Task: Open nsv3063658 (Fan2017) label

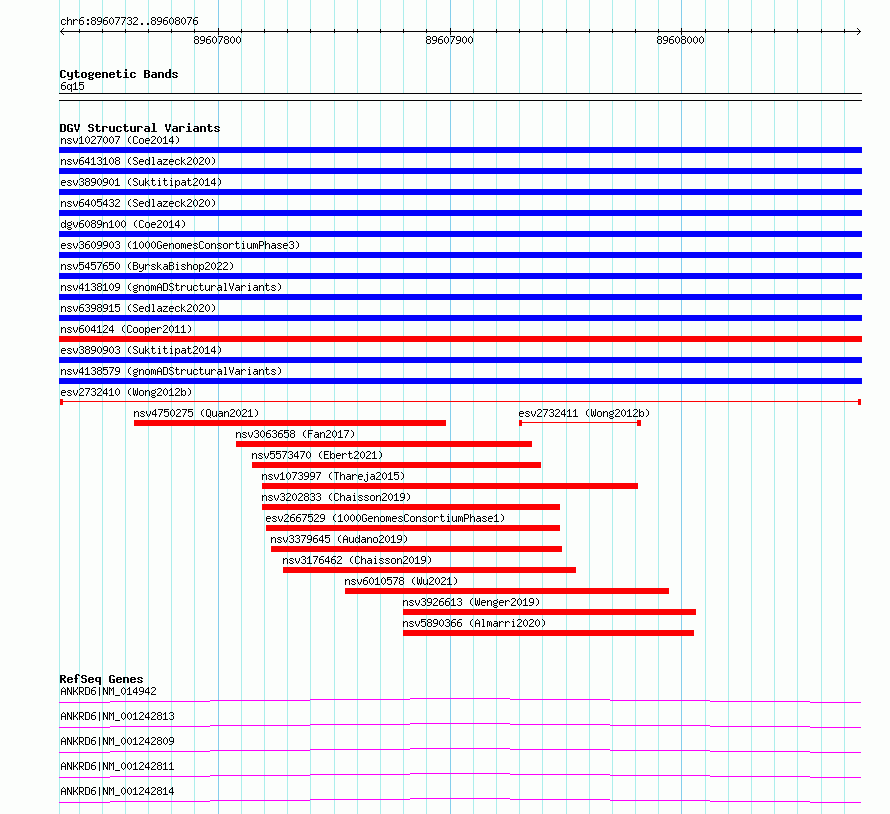Action: point(295,434)
